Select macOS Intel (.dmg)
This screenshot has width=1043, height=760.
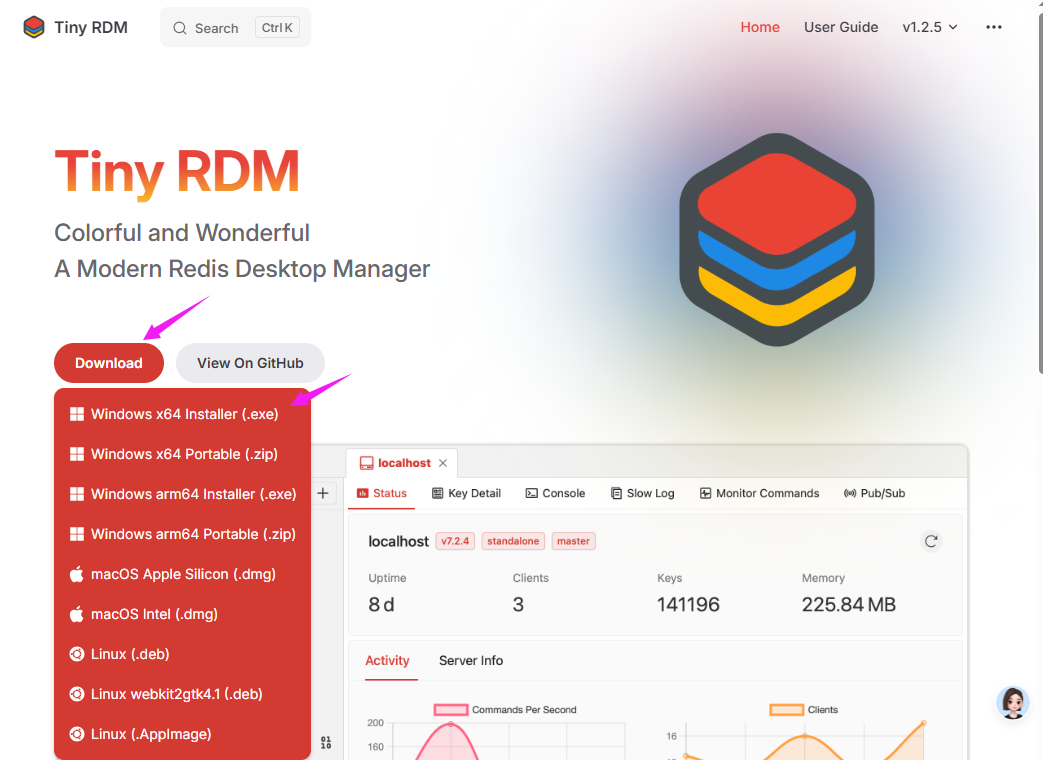tap(182, 614)
